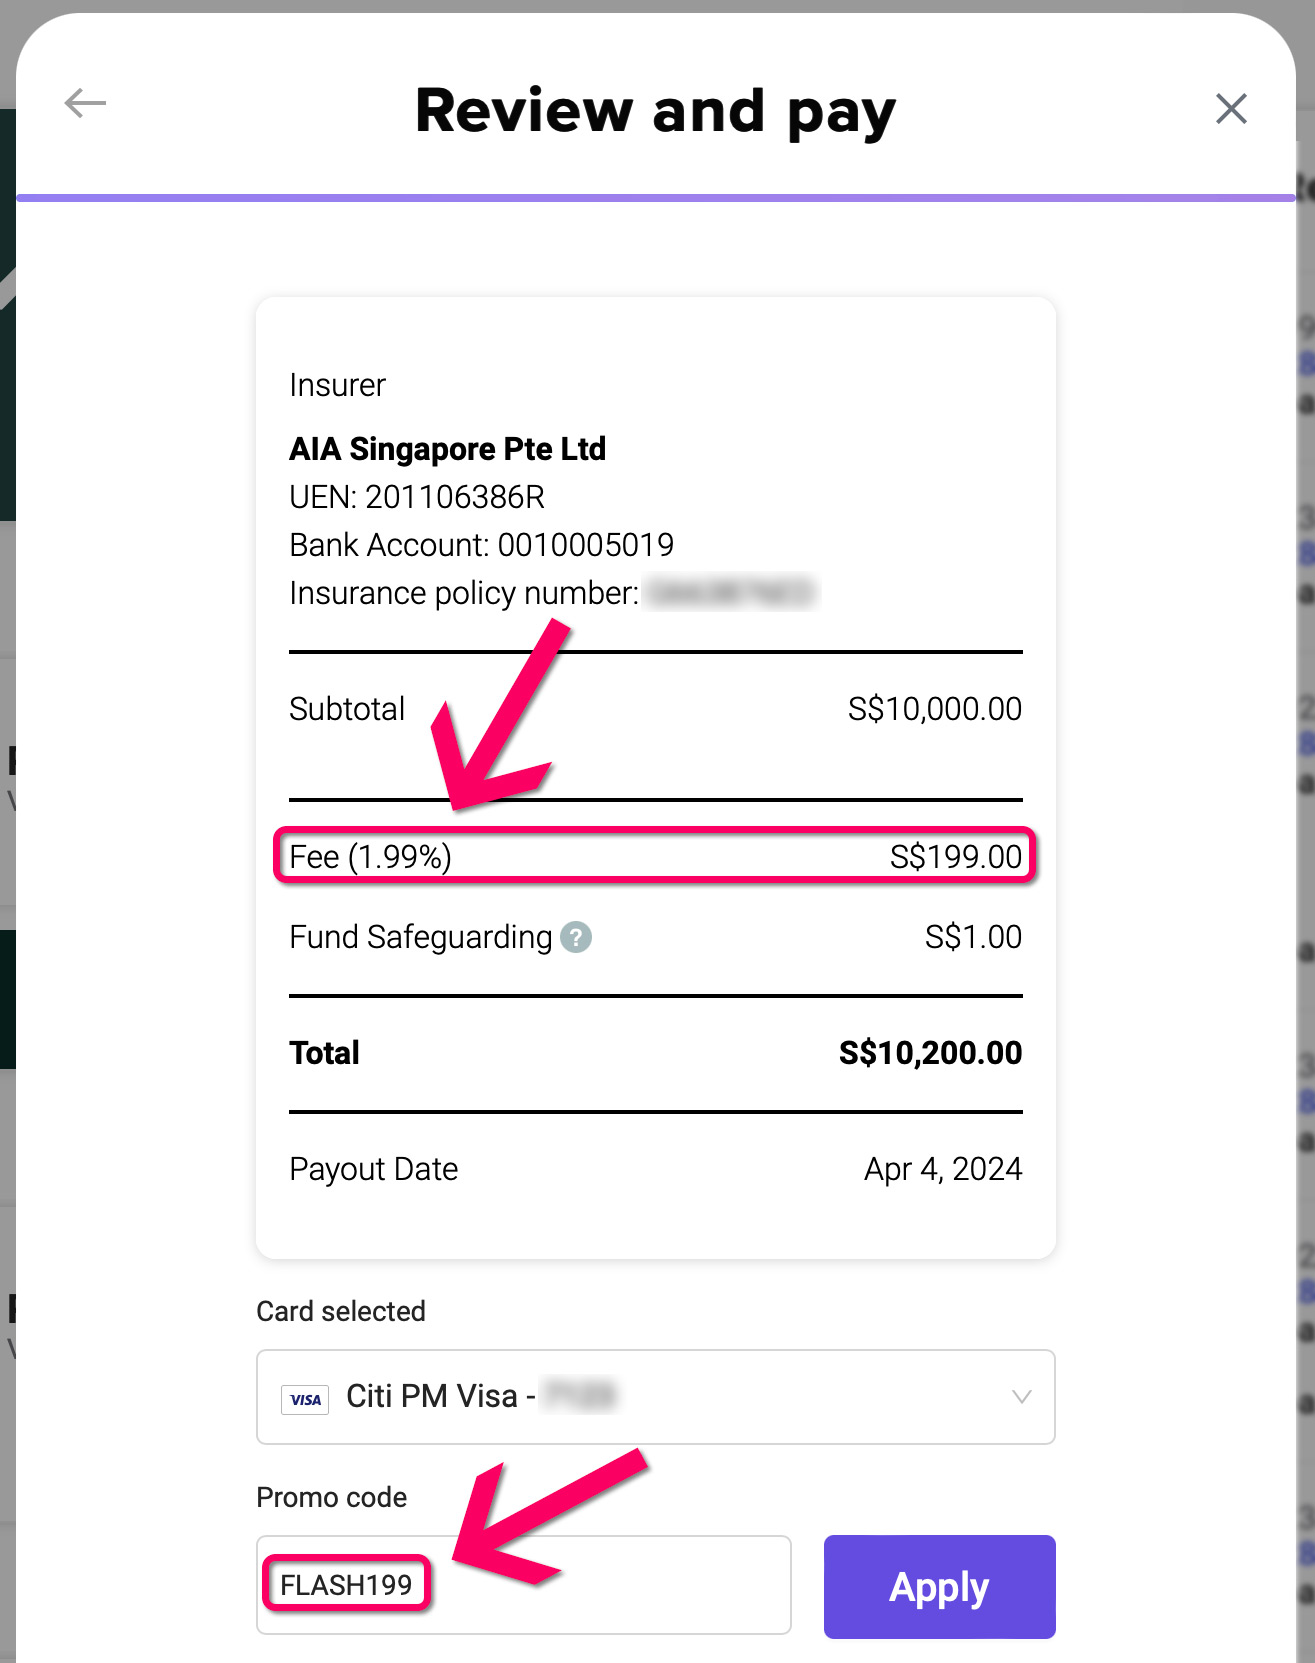Open the Fund Safeguarding help tooltip
Image resolution: width=1315 pixels, height=1663 pixels.
(576, 937)
